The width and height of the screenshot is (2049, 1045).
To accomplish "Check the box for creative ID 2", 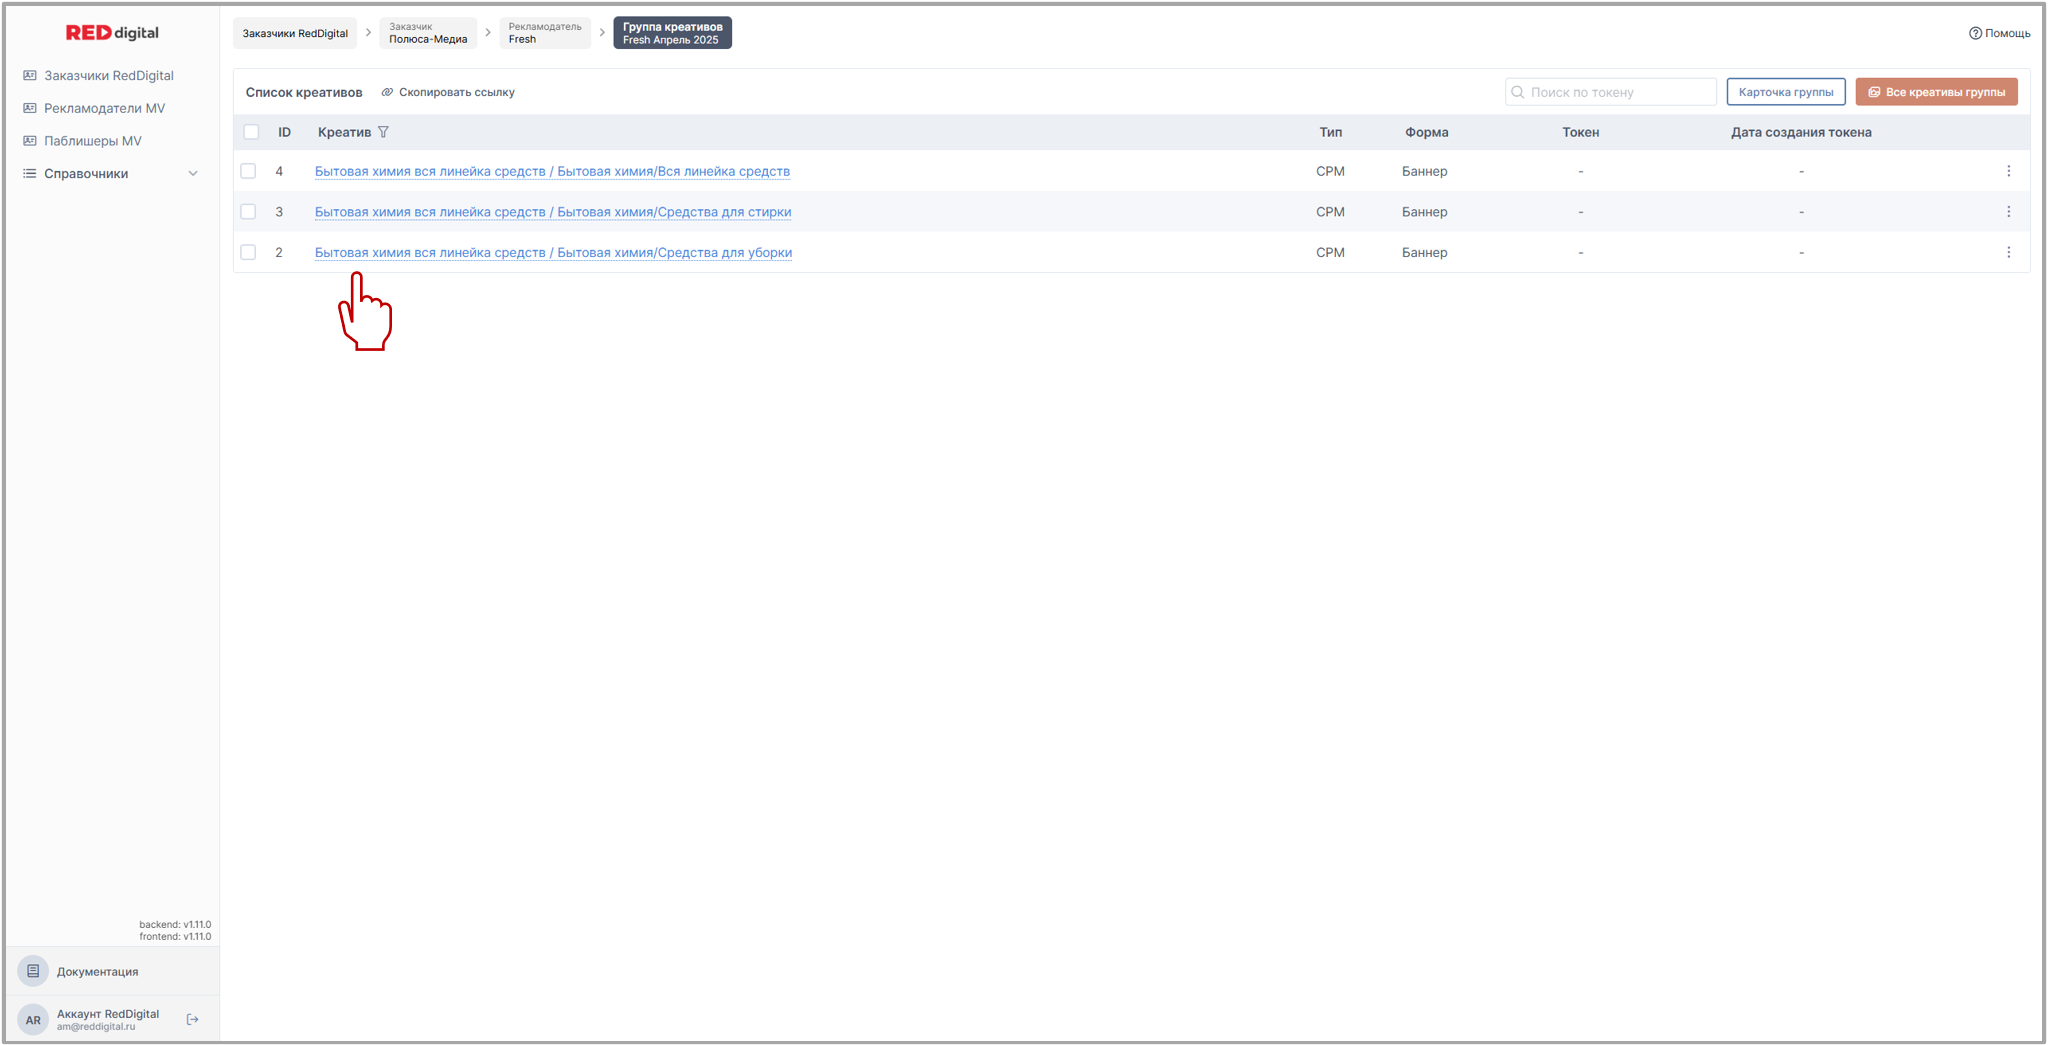I will 249,253.
